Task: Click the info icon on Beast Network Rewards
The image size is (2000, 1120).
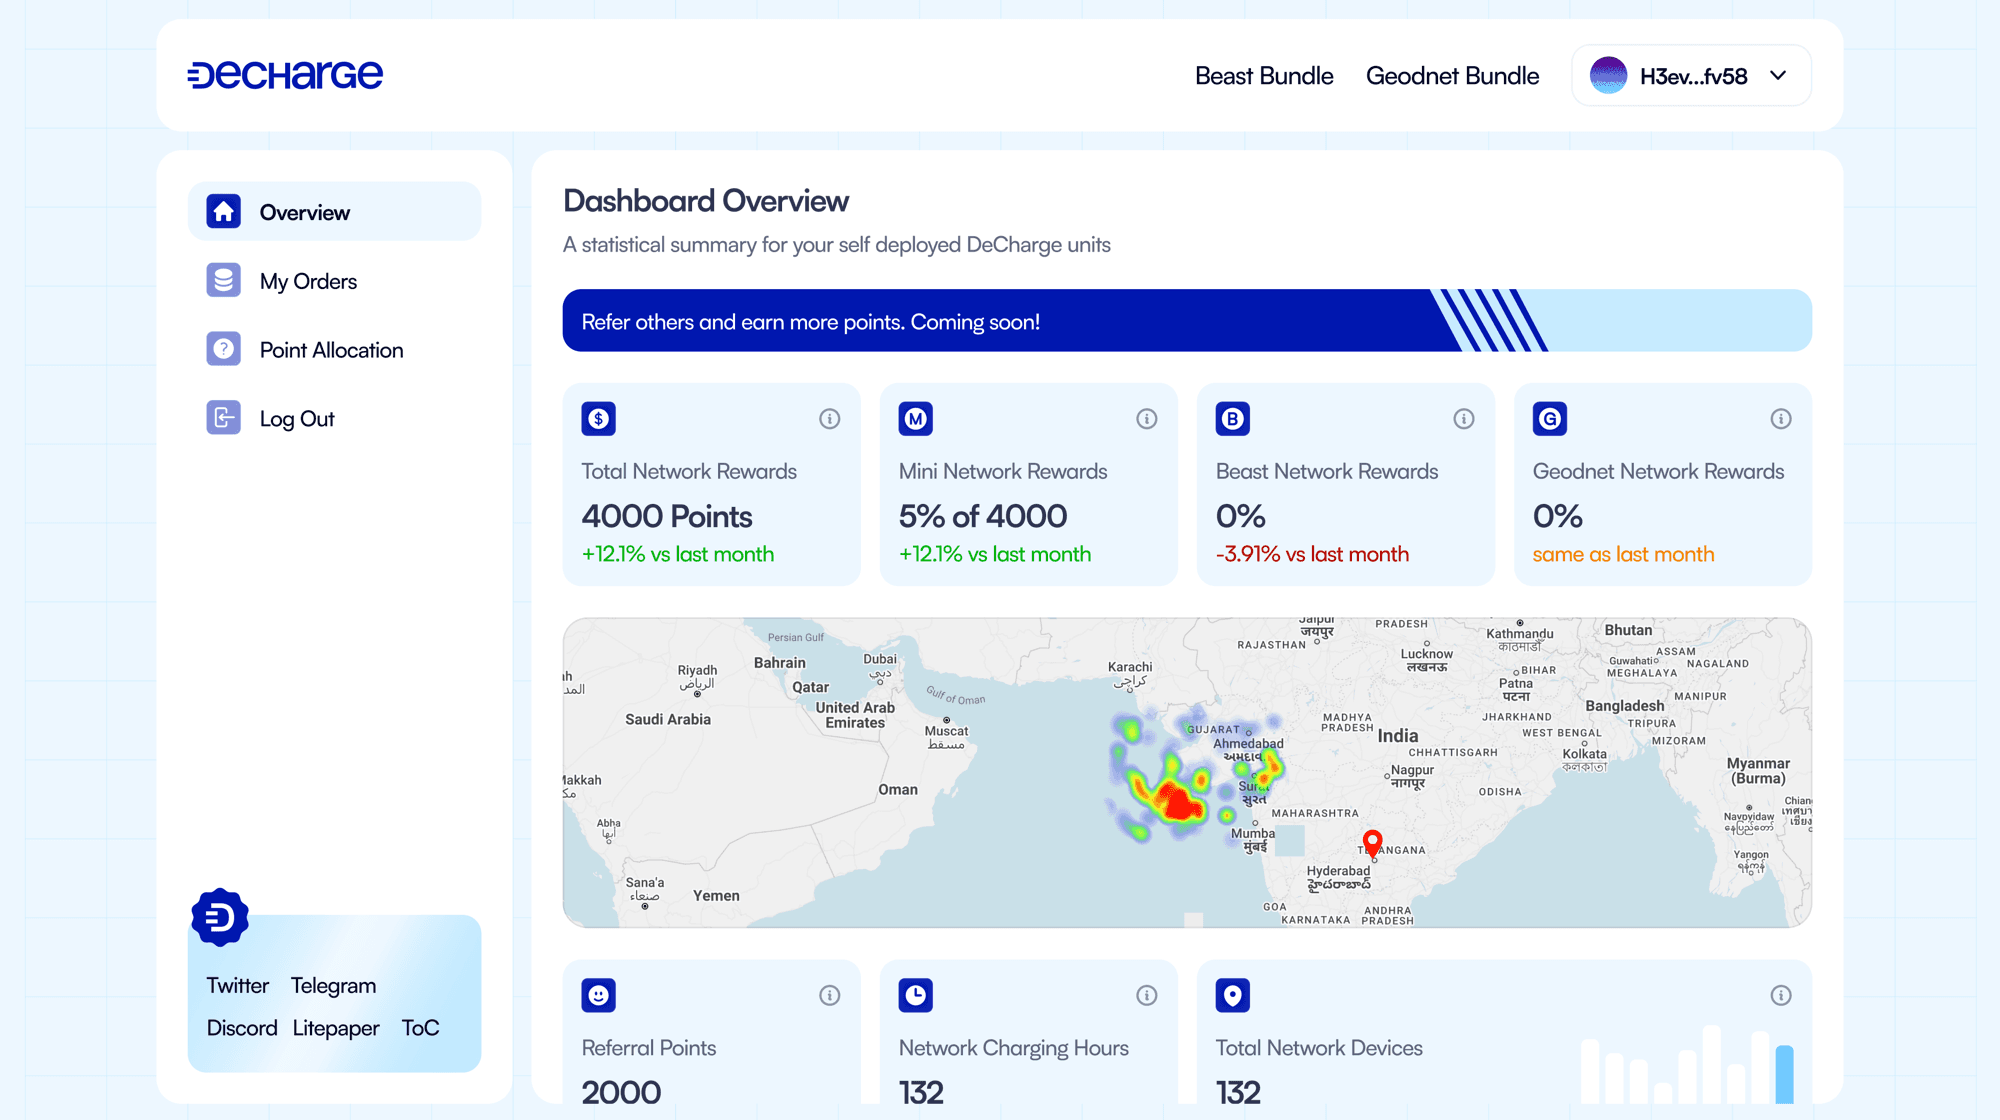Action: pyautogui.click(x=1463, y=419)
